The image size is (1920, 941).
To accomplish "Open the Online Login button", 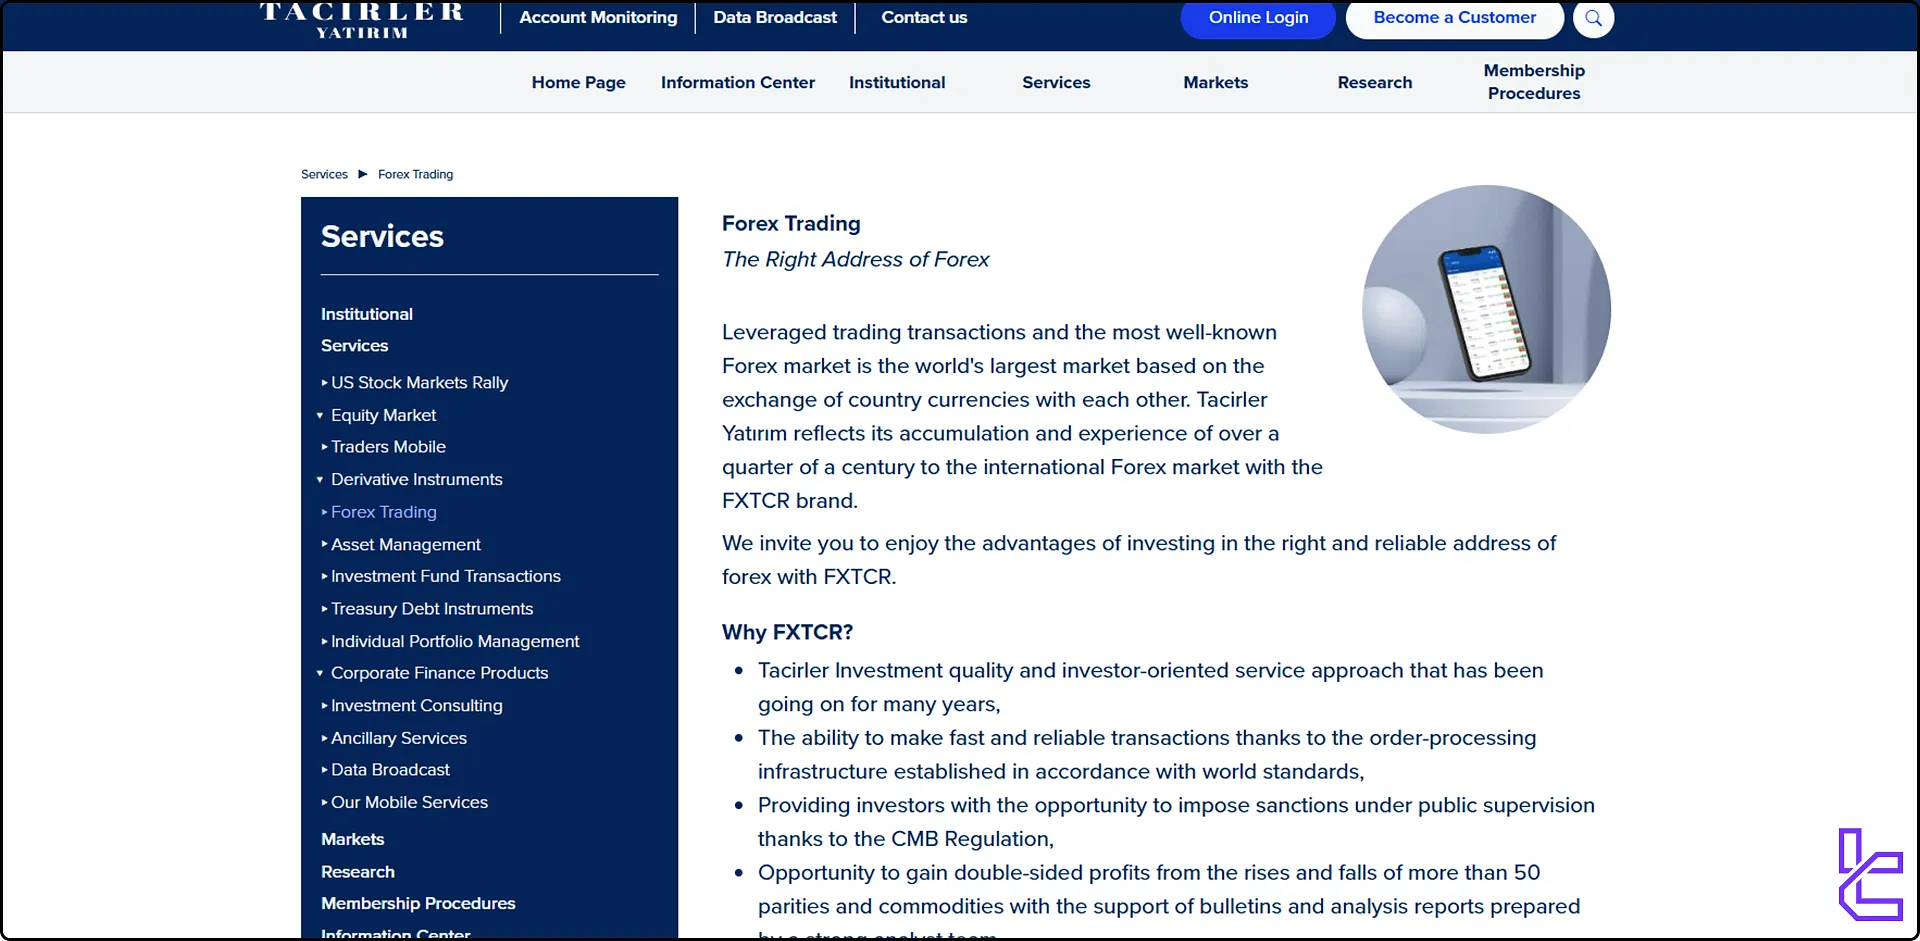I will [x=1258, y=18].
